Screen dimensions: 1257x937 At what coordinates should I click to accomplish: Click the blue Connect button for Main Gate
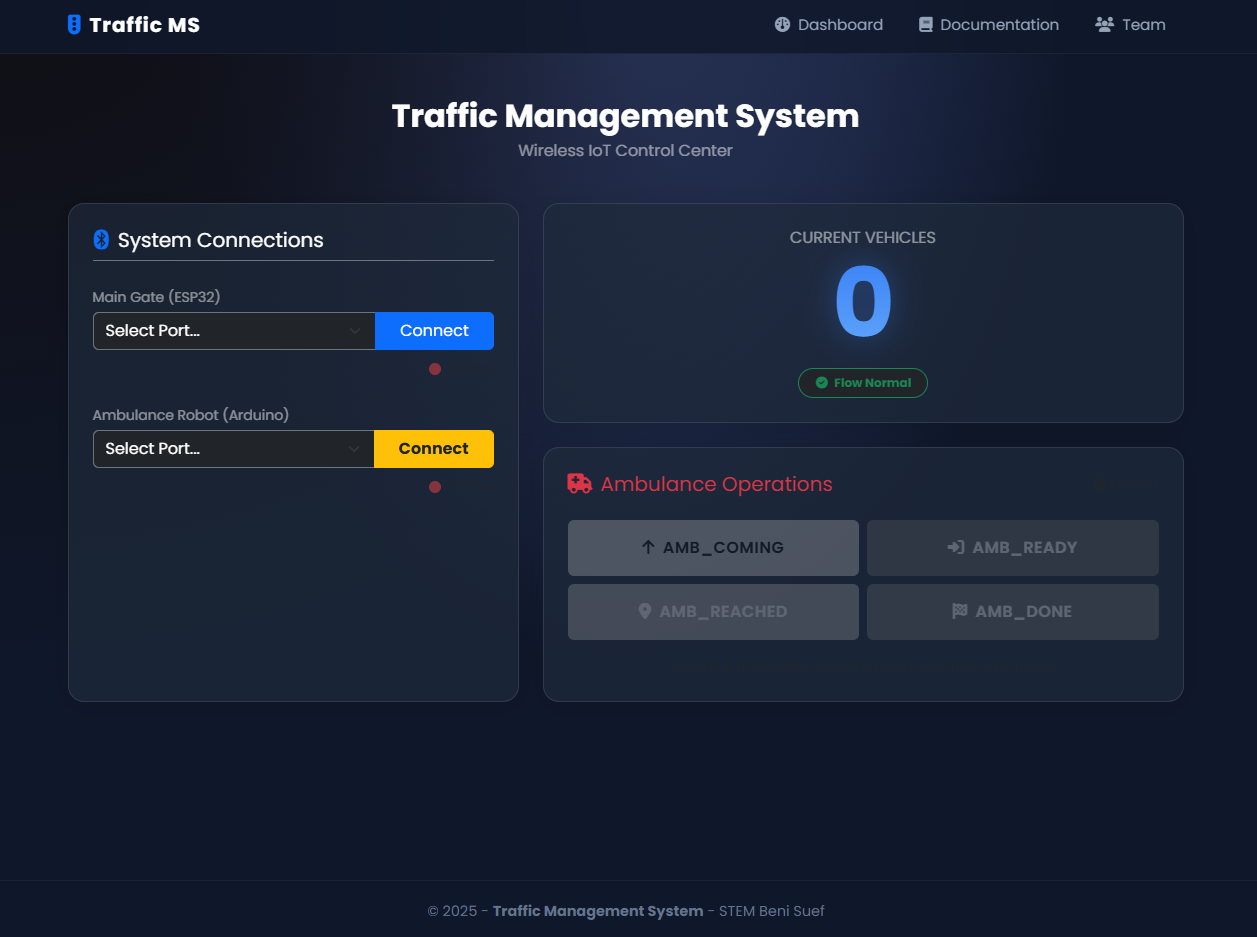(434, 330)
